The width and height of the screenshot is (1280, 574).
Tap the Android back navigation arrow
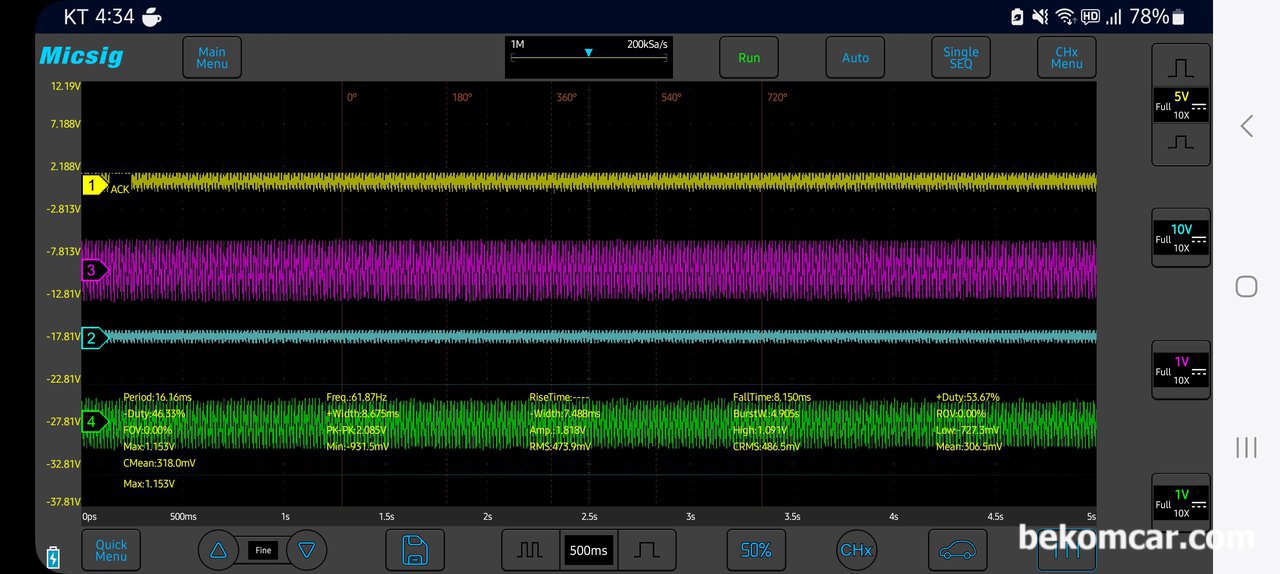coord(1246,126)
